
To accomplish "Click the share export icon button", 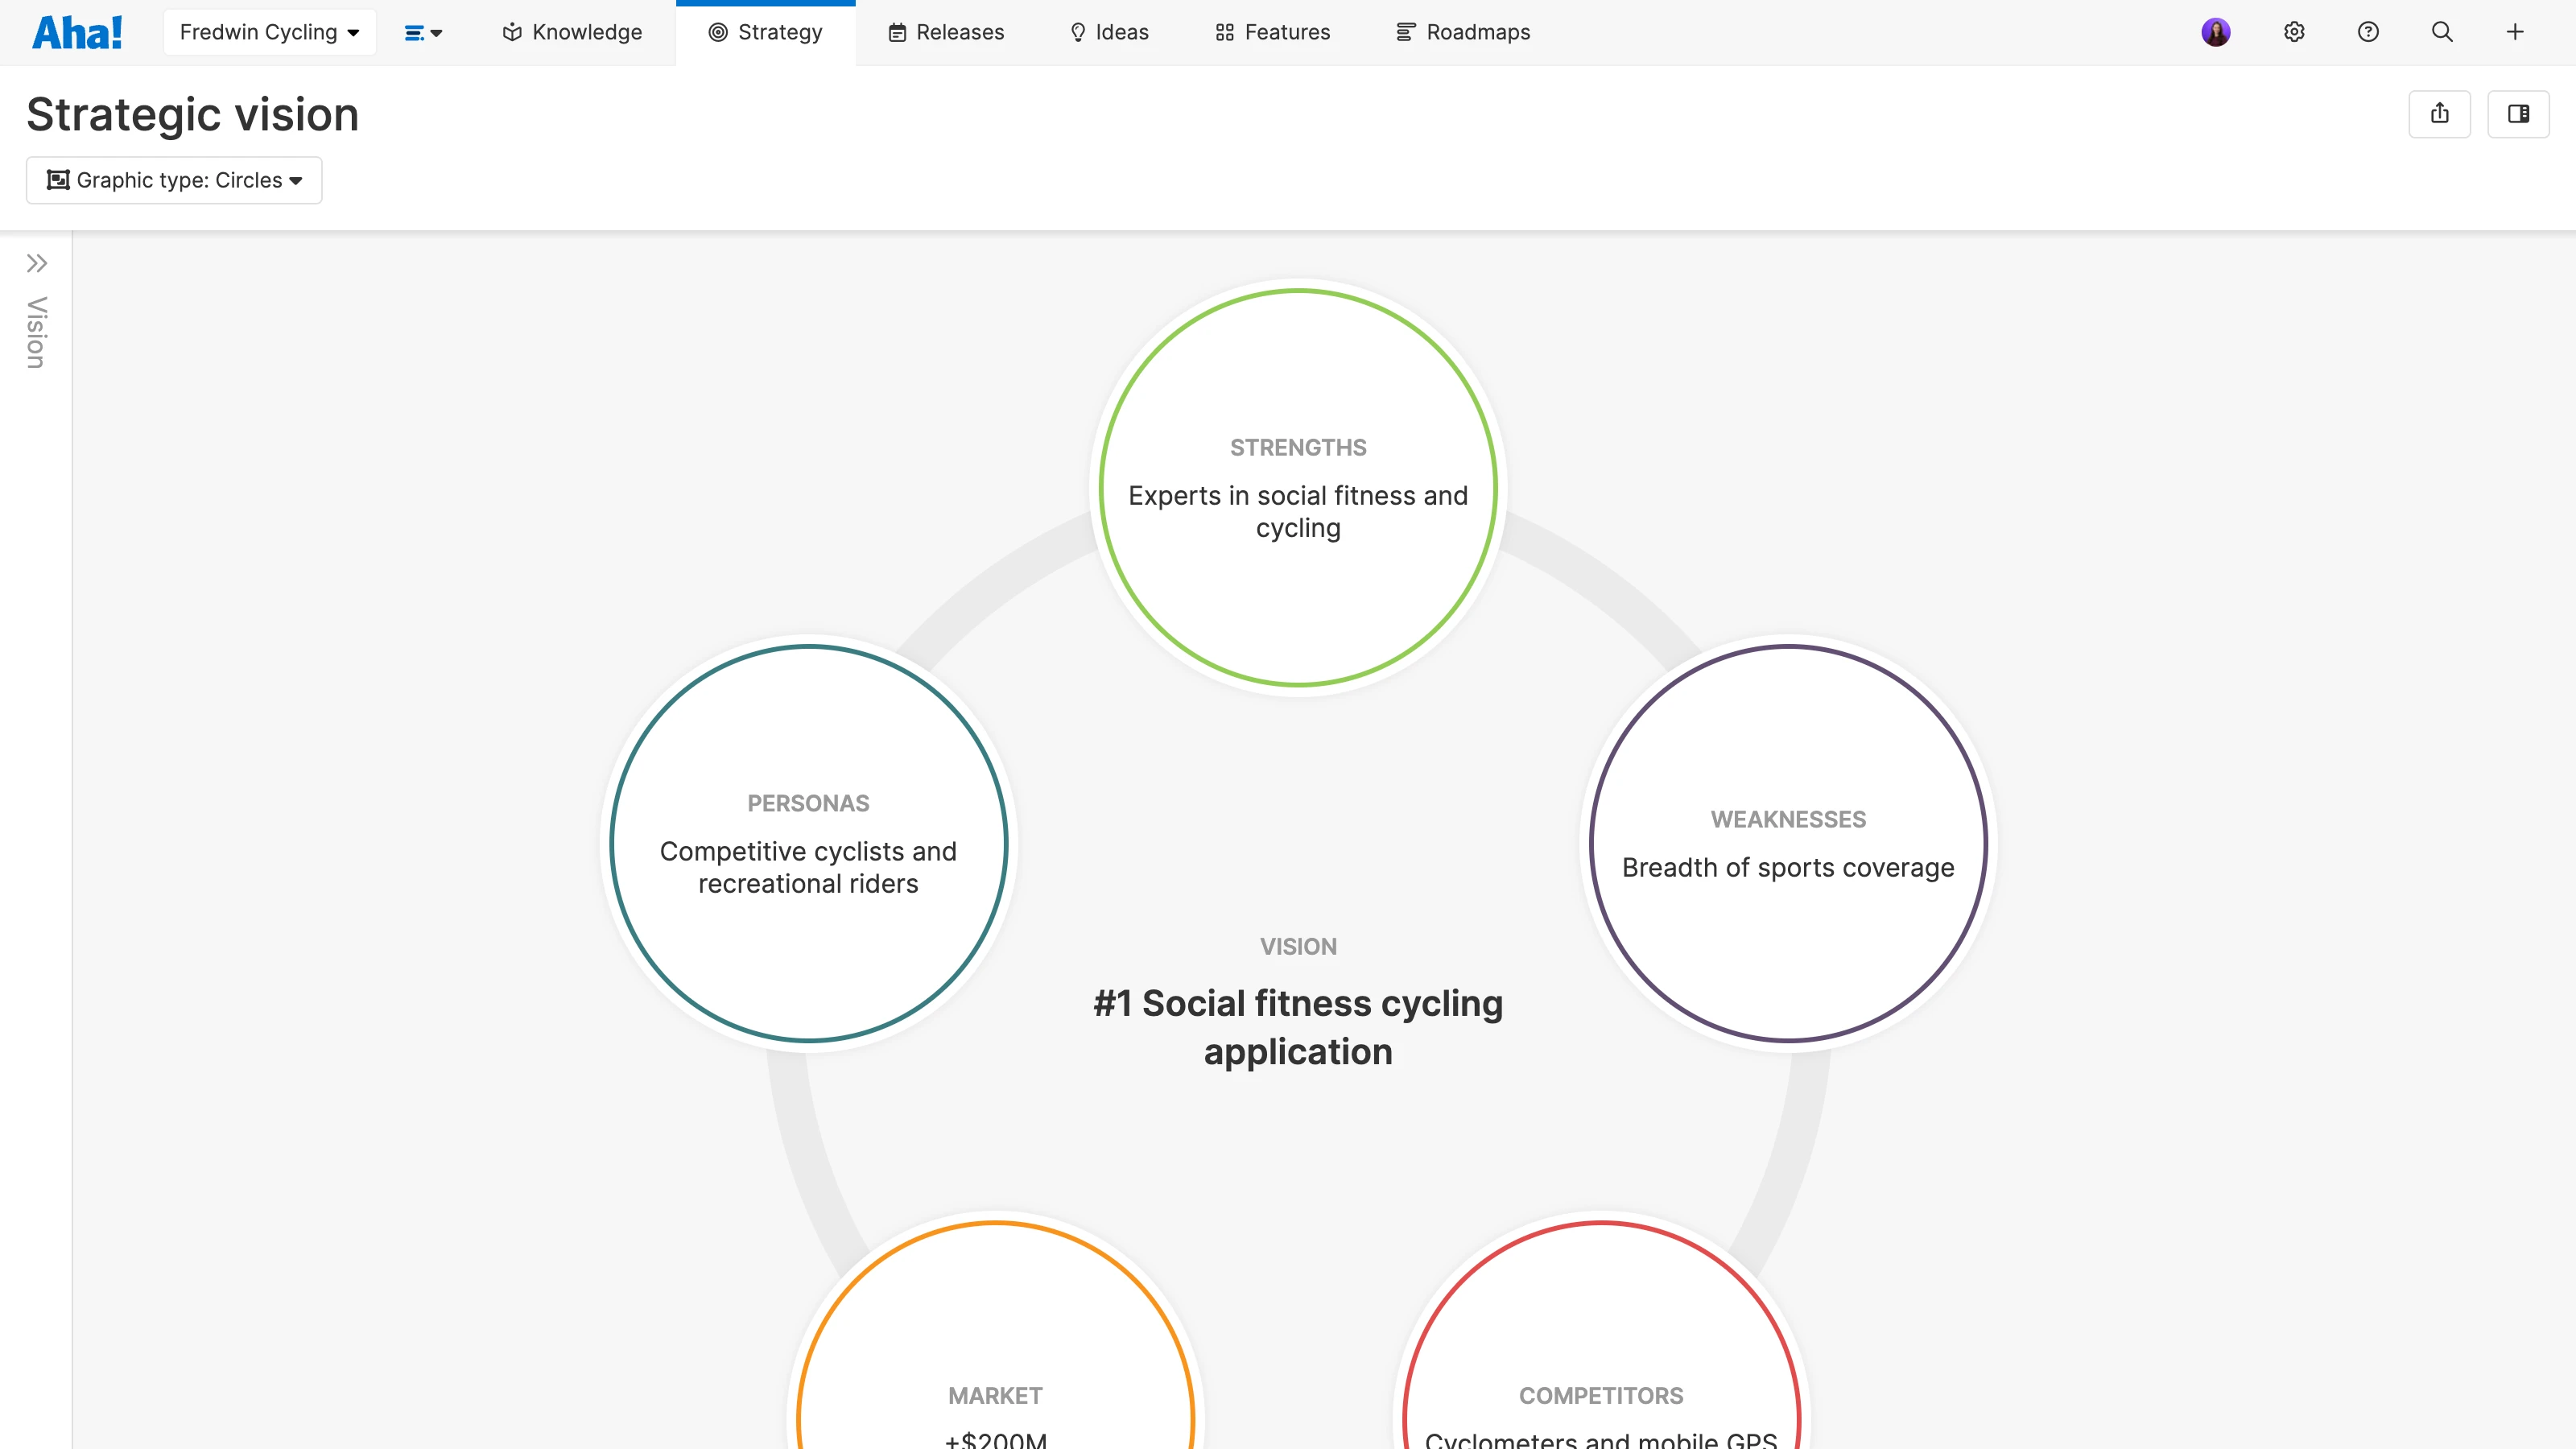I will 2439,114.
